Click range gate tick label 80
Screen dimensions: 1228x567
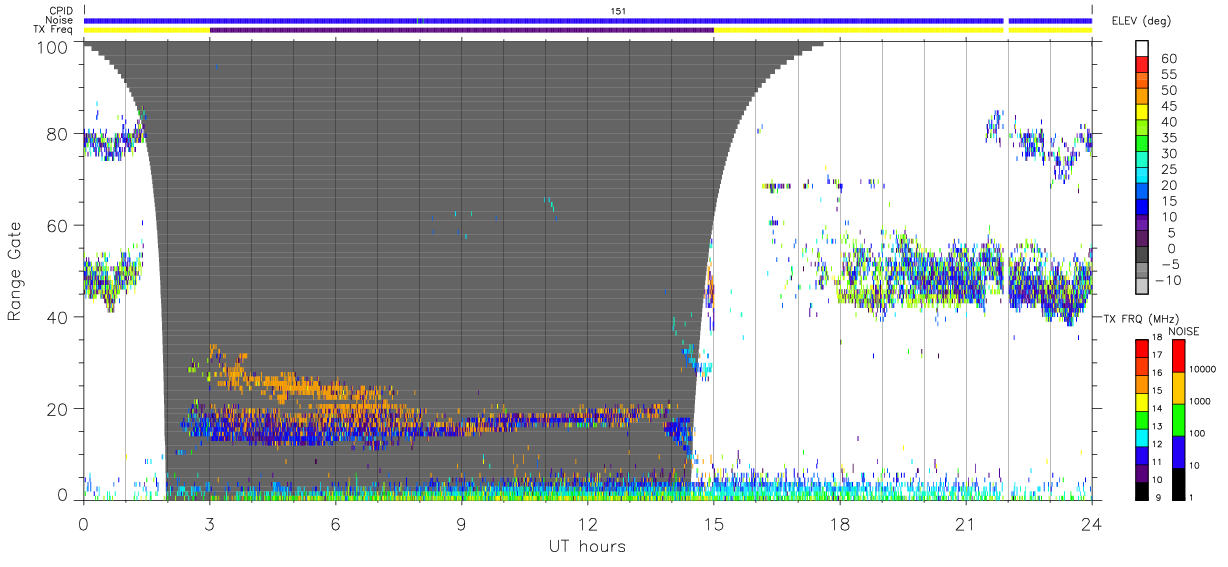tap(58, 134)
